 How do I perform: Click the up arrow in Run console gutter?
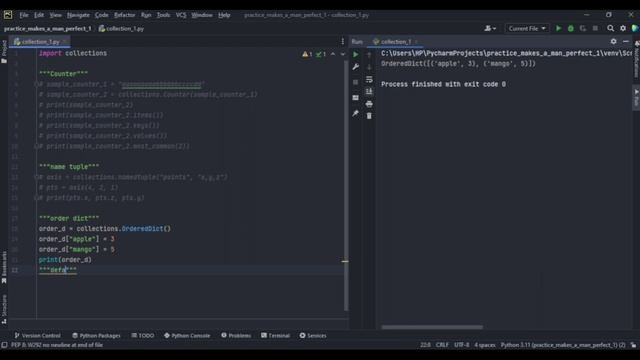pyautogui.click(x=369, y=54)
